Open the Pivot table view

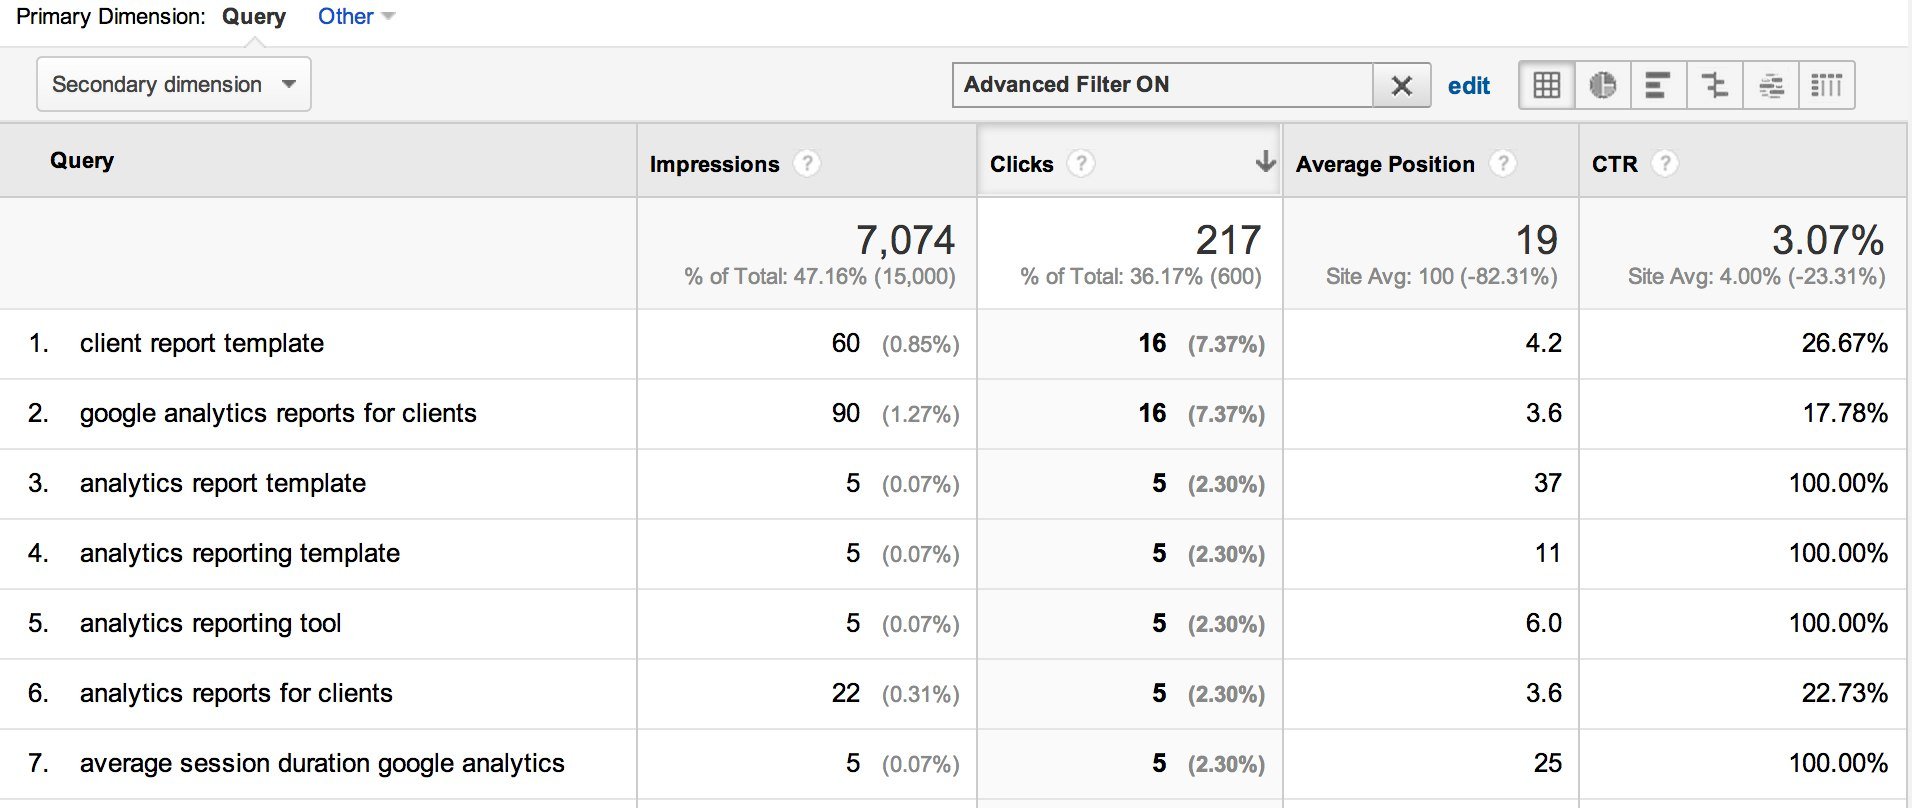tap(1827, 85)
